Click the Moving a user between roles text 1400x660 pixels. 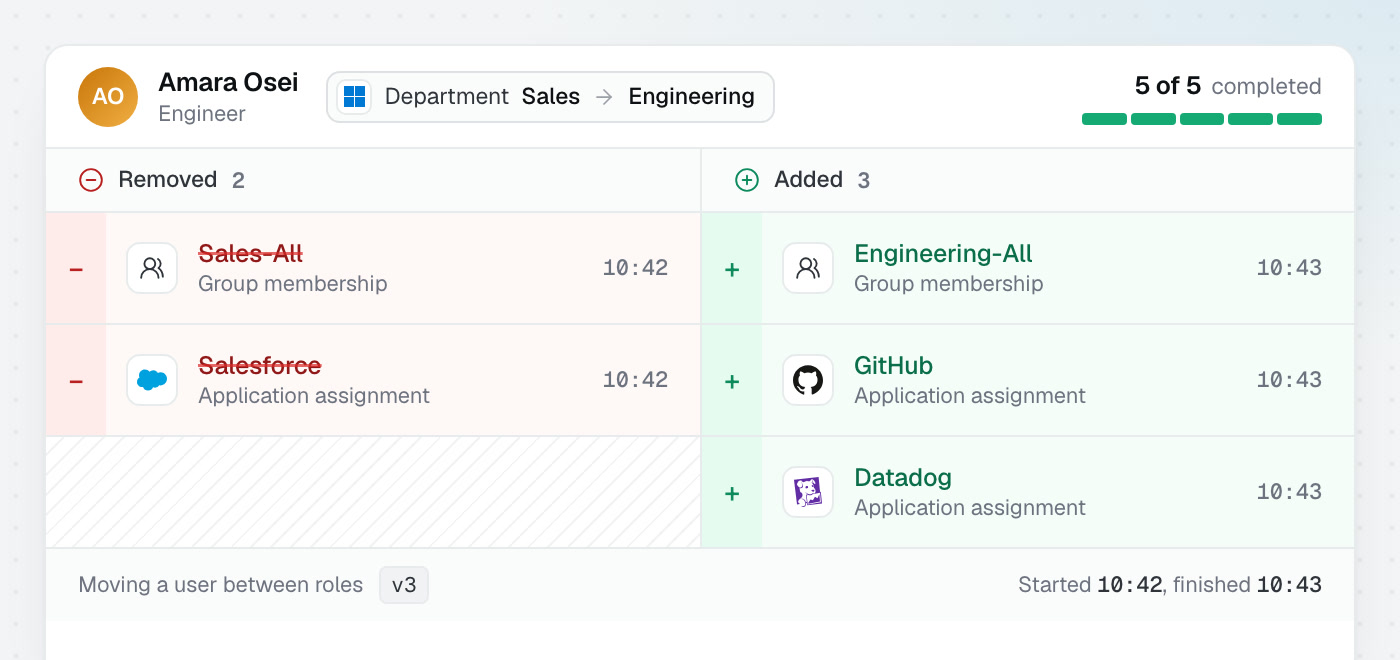point(221,585)
